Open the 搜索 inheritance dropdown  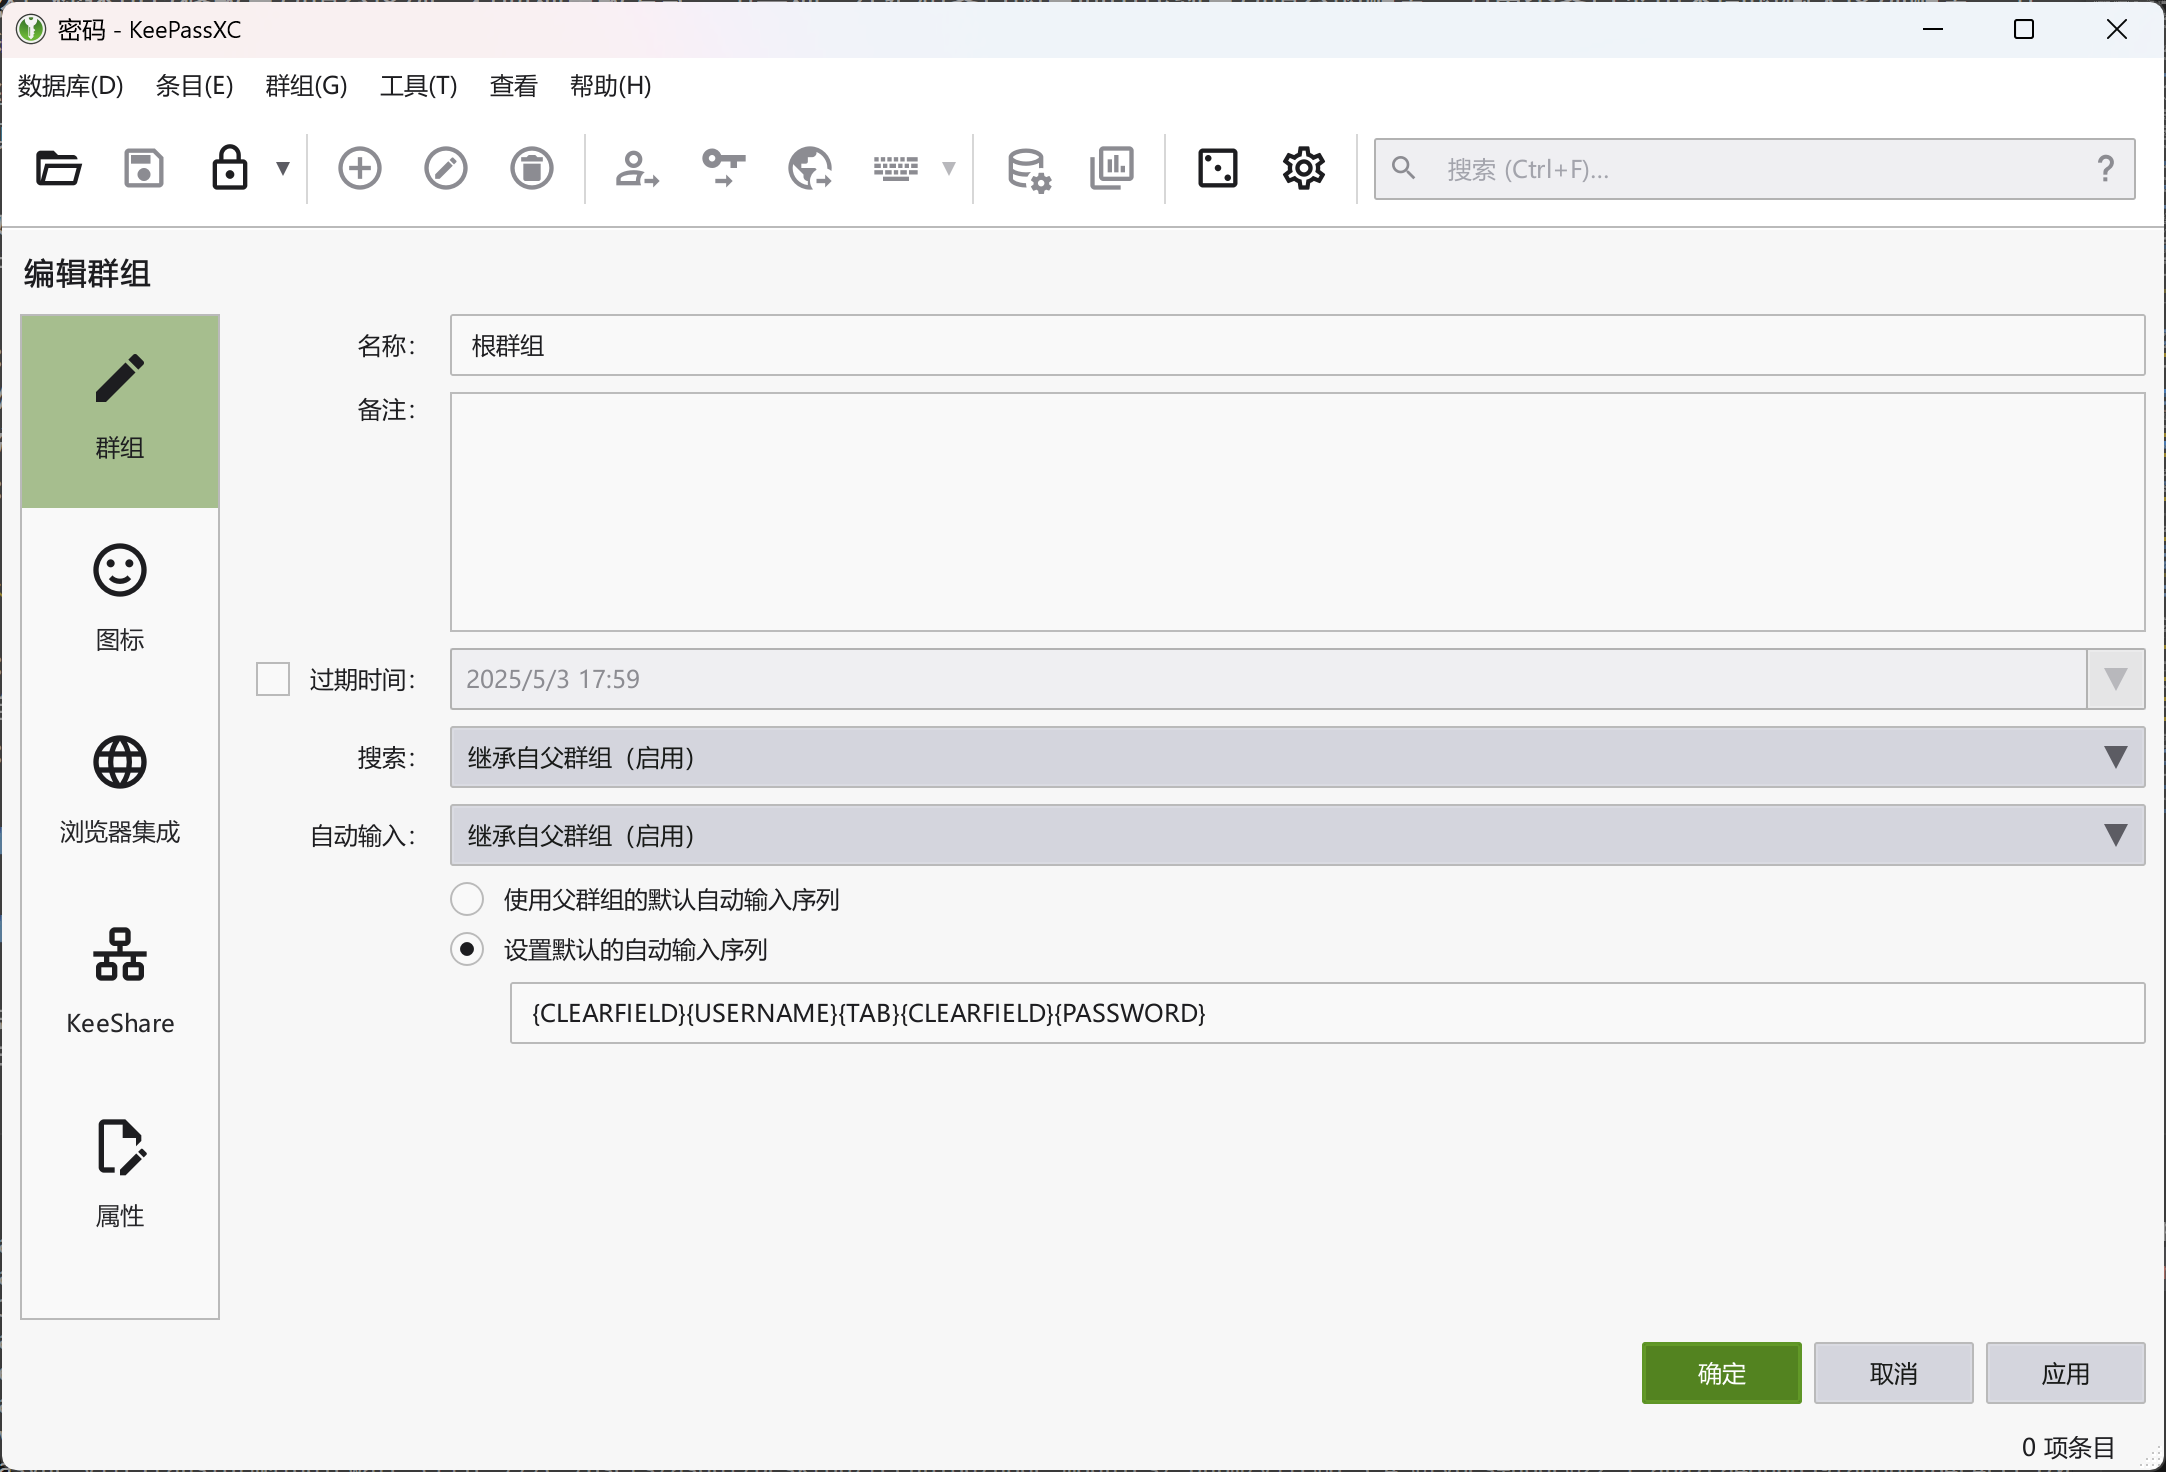tap(1297, 757)
